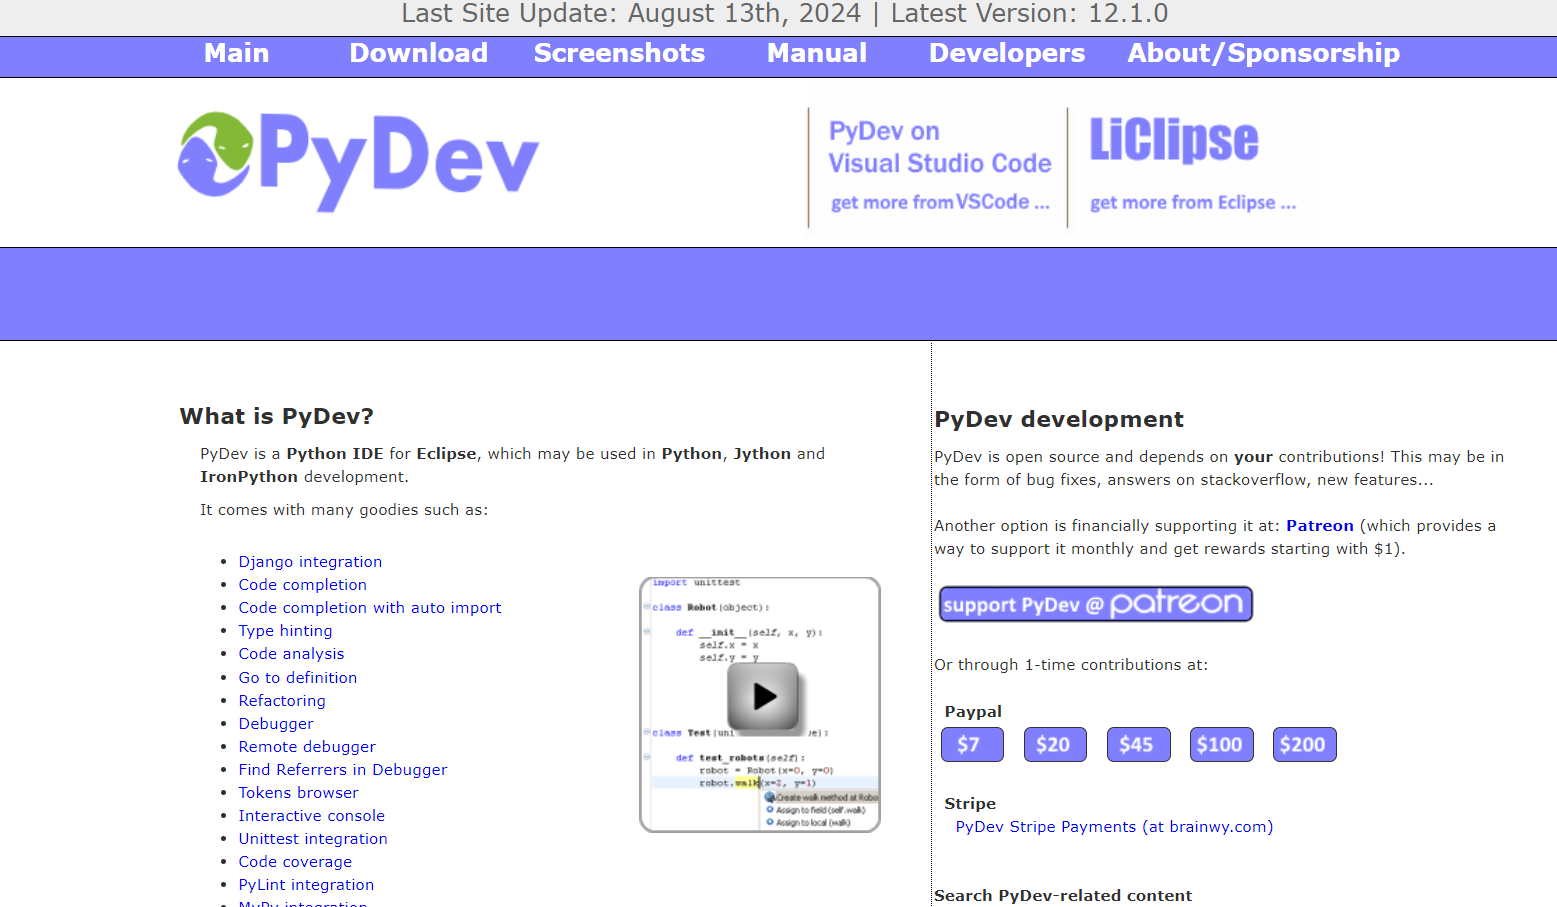Open the Tokens browser link
Image resolution: width=1557 pixels, height=907 pixels.
click(x=298, y=793)
